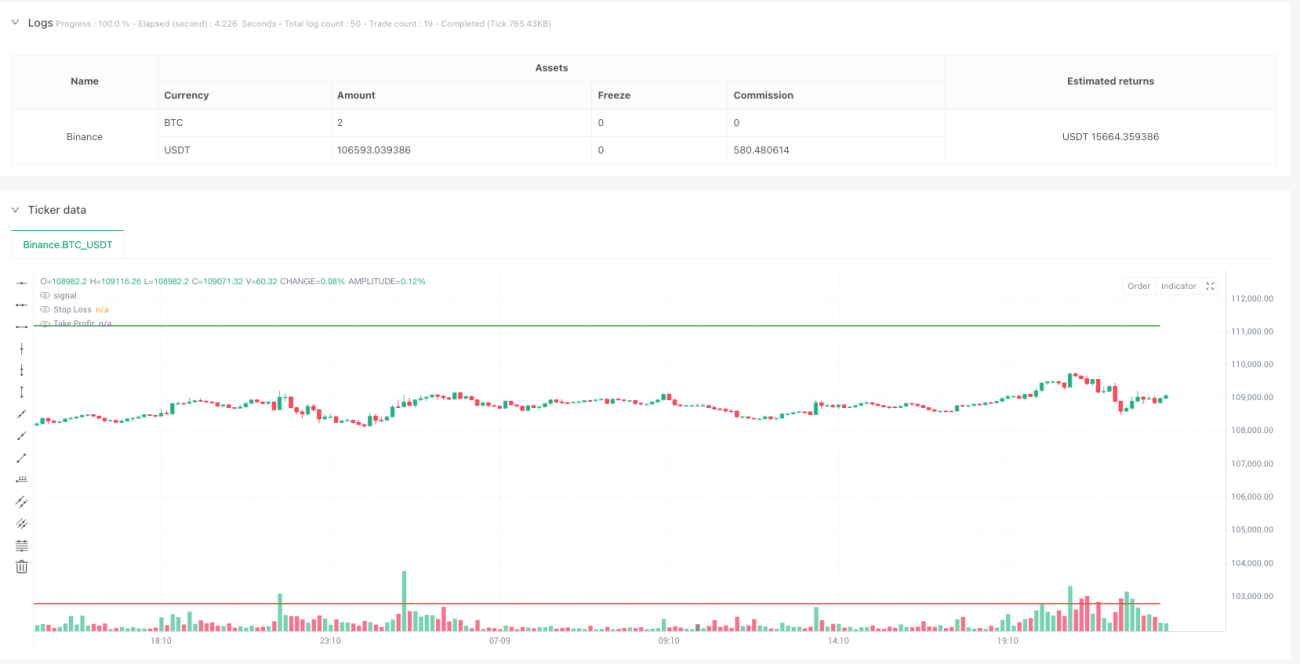
Task: Click the 18:10 time axis label
Action: (160, 641)
